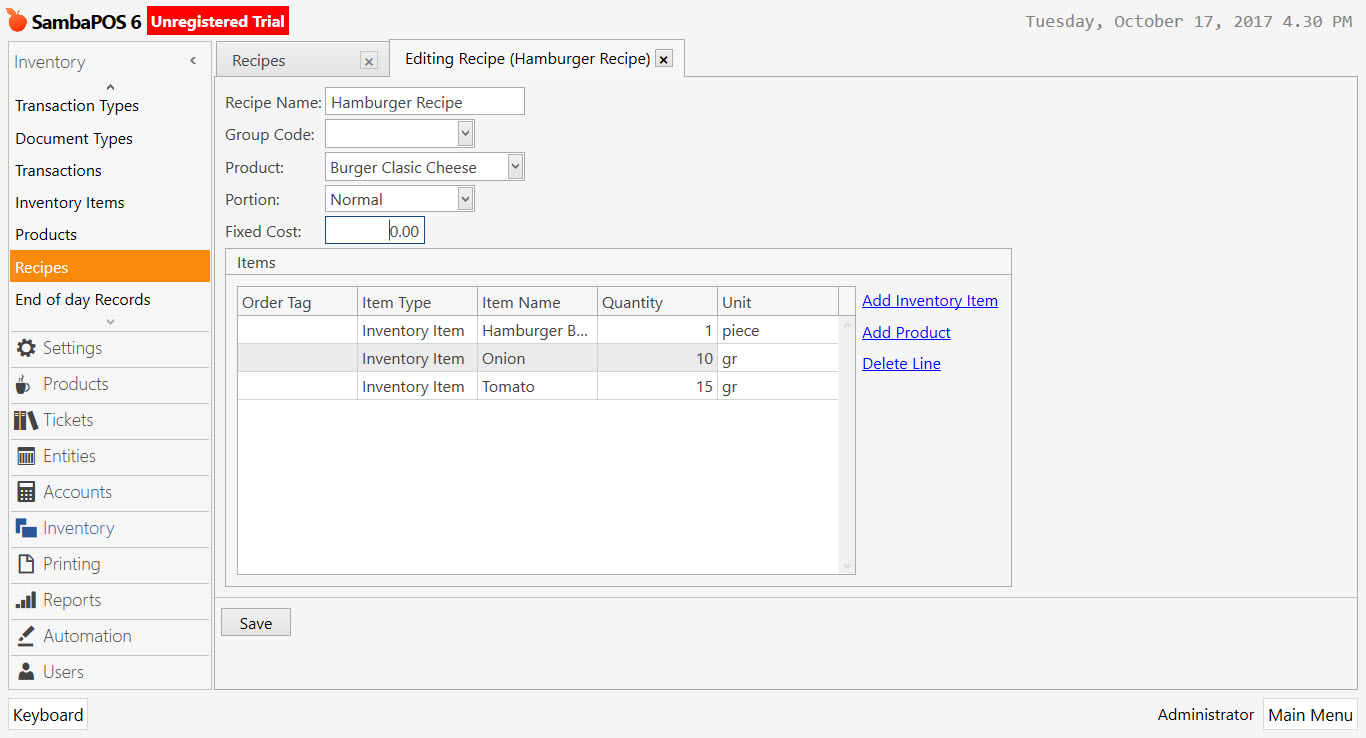Click the Delete Line link
Viewport: 1366px width, 738px height.
[x=900, y=363]
